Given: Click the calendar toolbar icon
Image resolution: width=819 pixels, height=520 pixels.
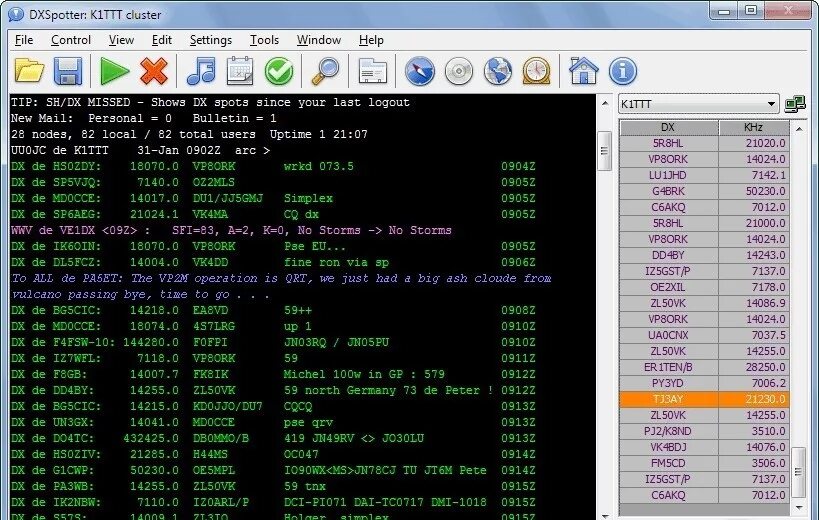Looking at the screenshot, I should click(x=240, y=71).
